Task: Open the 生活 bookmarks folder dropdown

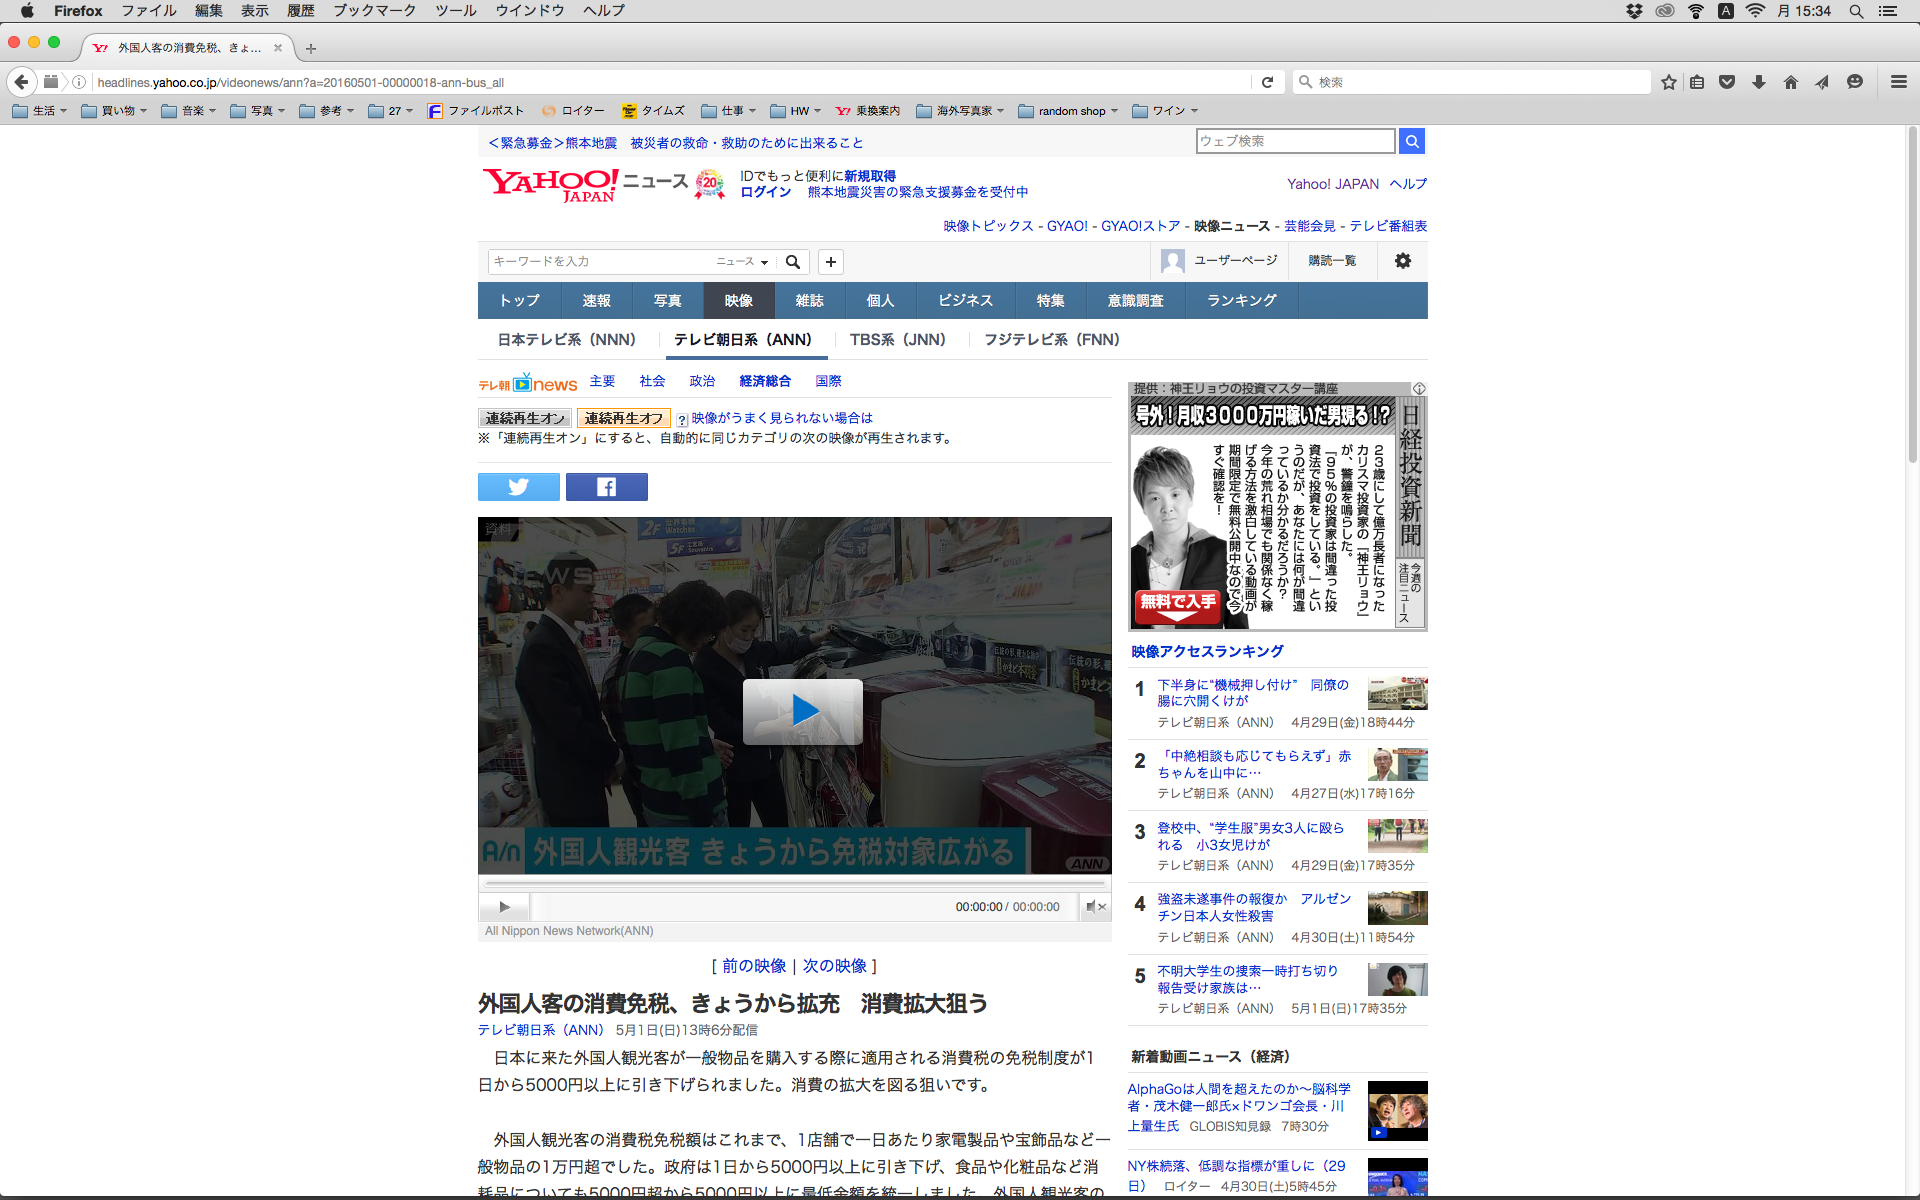Action: 40,111
